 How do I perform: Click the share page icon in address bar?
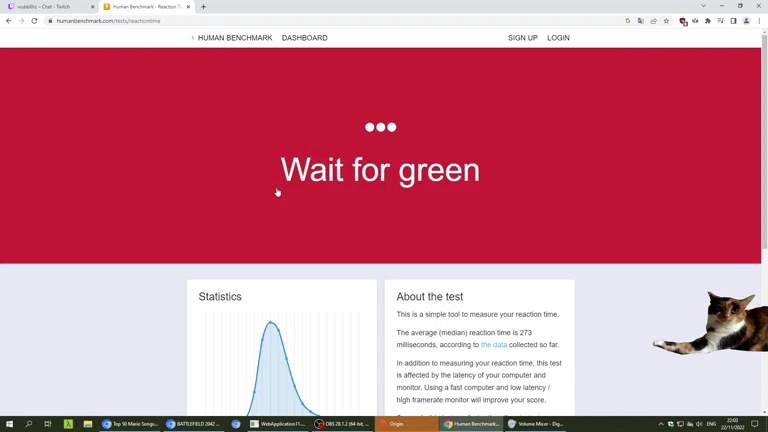pos(653,21)
